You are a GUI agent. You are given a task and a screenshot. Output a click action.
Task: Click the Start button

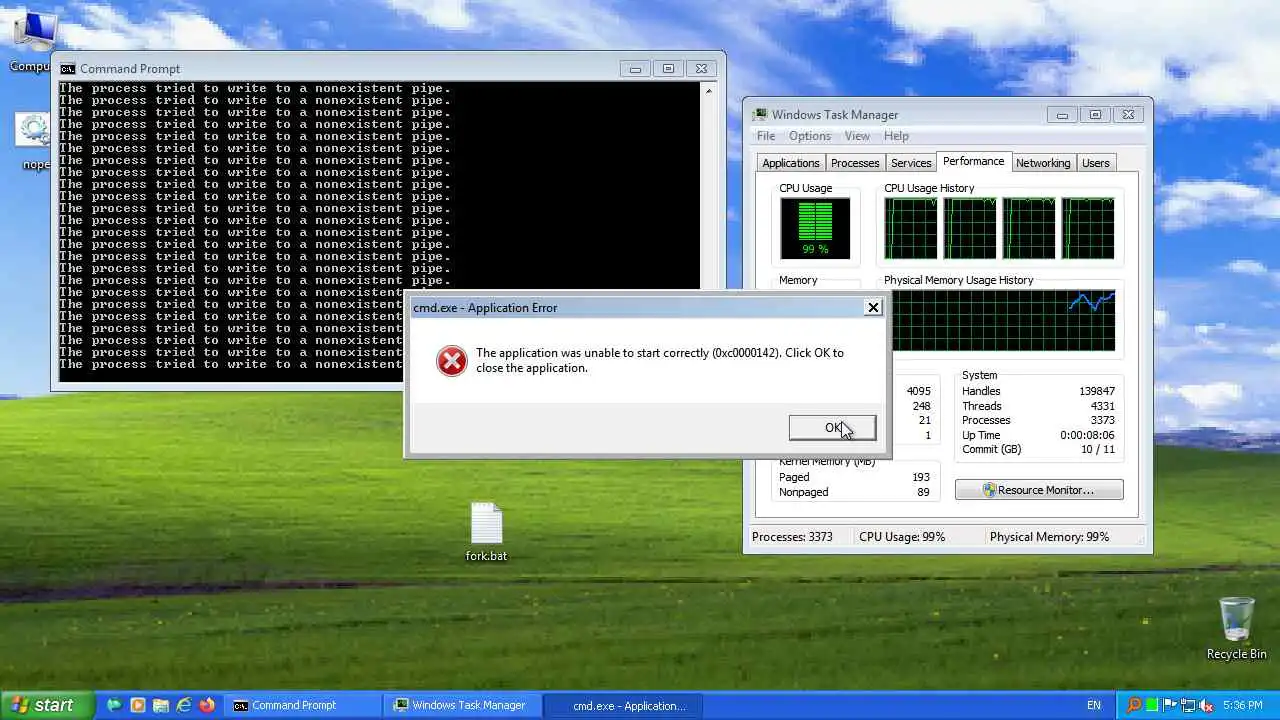pyautogui.click(x=46, y=705)
